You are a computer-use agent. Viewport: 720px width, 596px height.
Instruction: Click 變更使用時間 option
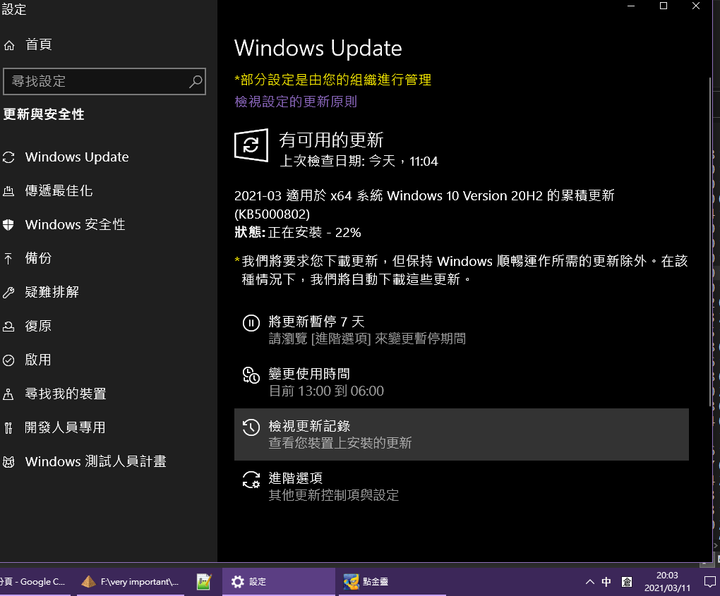point(461,382)
